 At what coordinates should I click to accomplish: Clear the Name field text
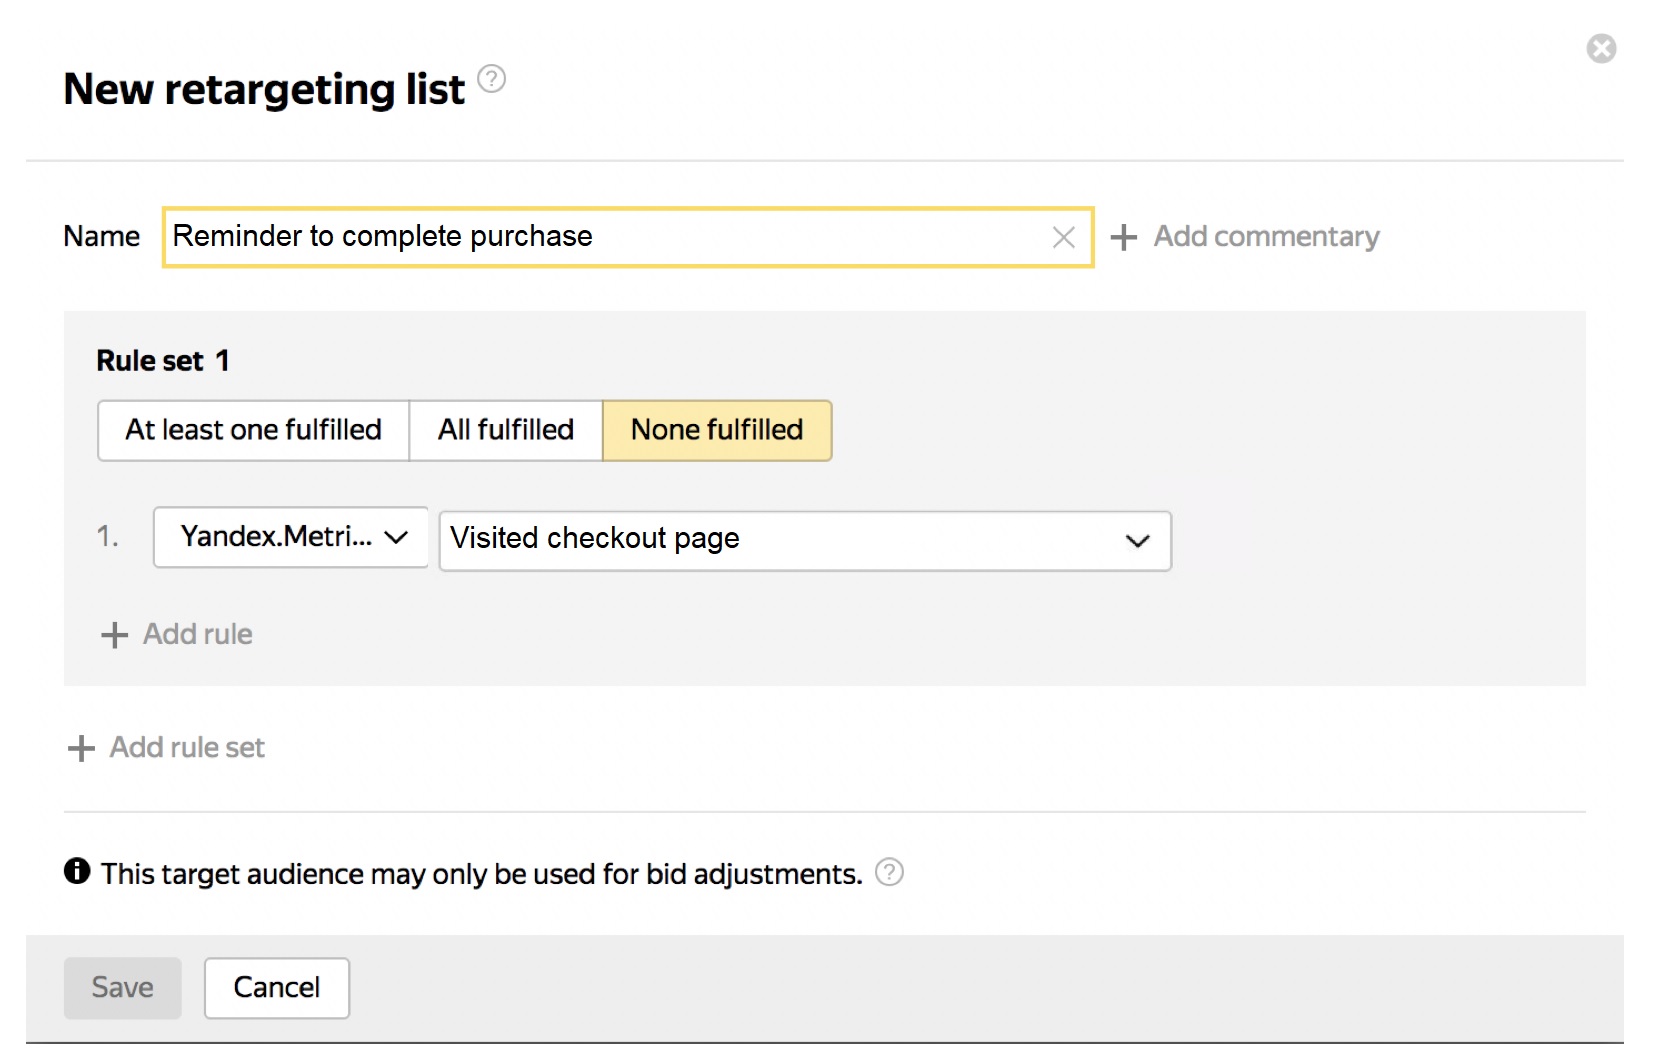click(x=1063, y=237)
